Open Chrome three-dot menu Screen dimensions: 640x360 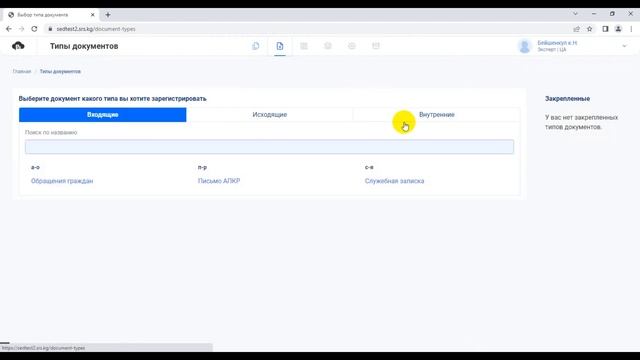[x=631, y=29]
